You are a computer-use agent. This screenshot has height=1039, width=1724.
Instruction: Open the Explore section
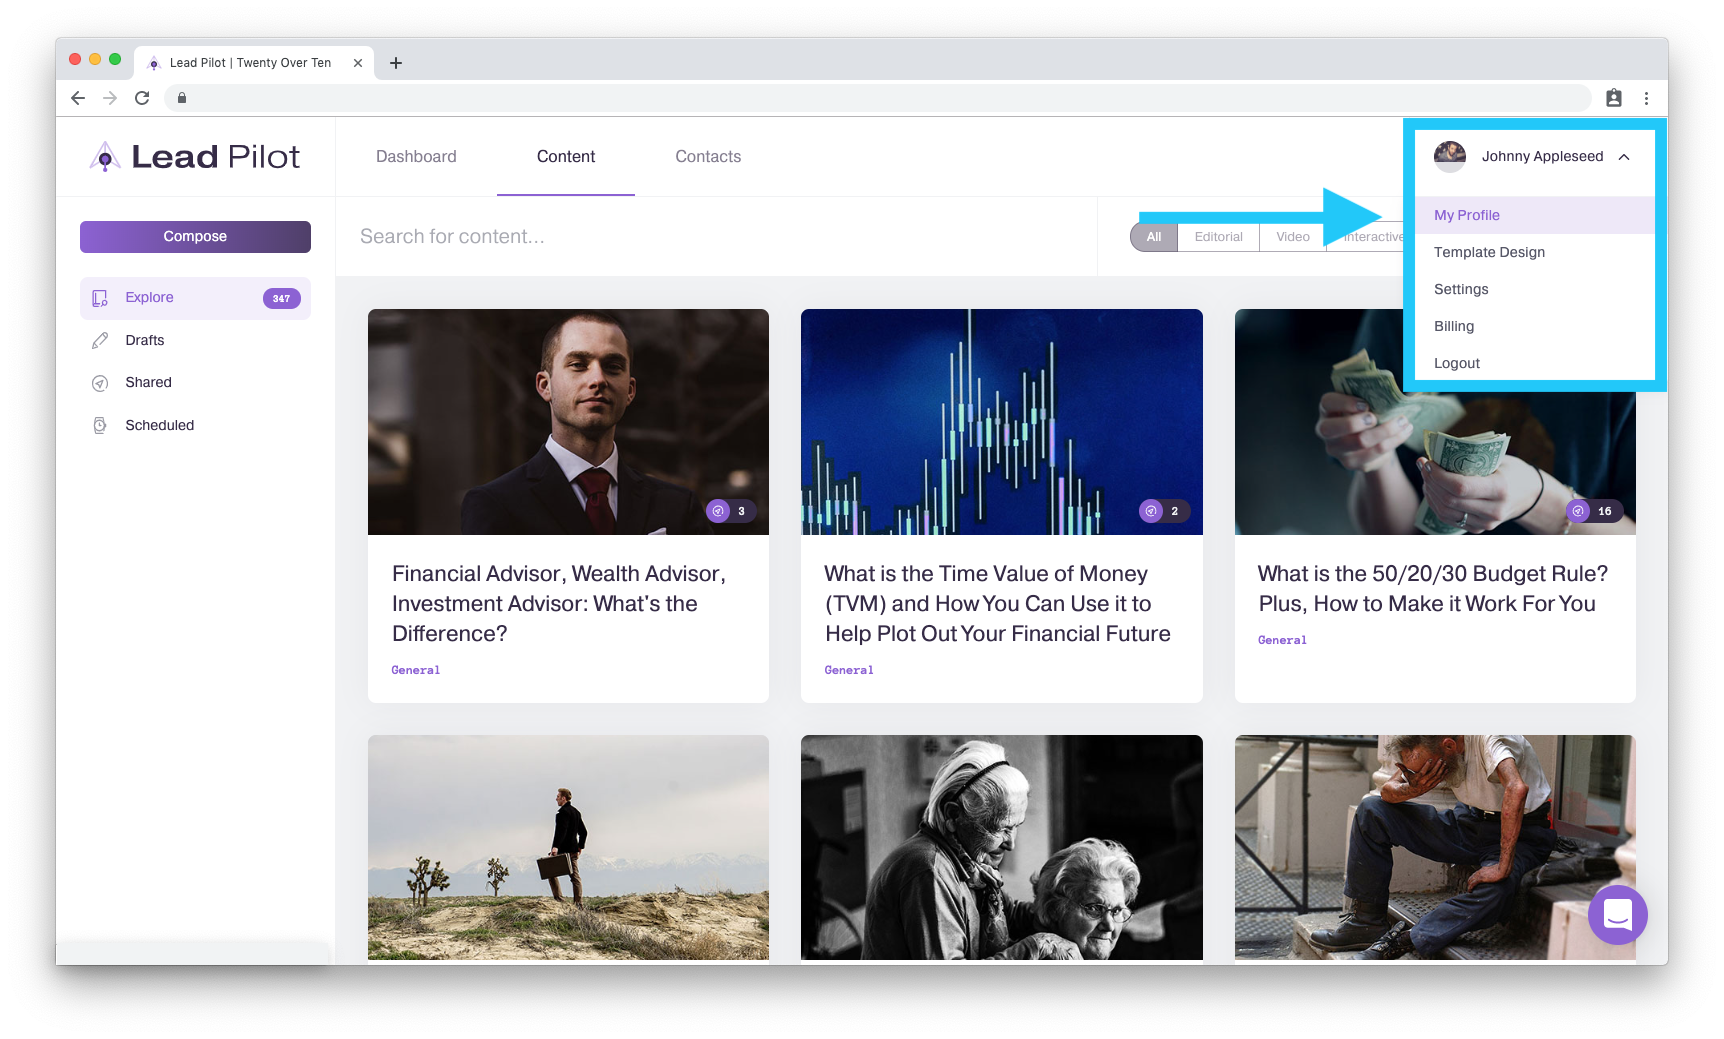195,298
